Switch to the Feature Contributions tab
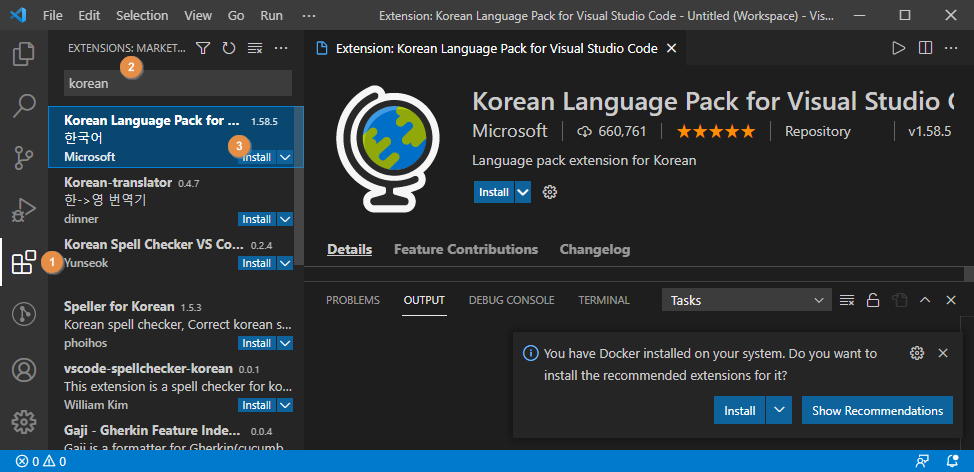The width and height of the screenshot is (974, 472). point(466,250)
